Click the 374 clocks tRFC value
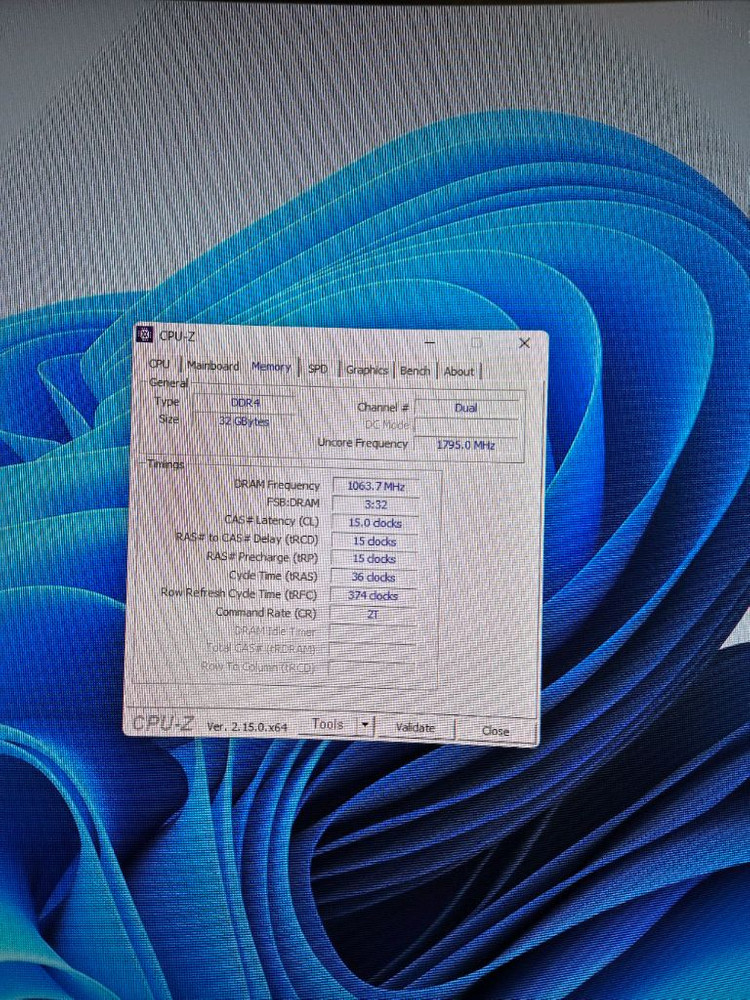The width and height of the screenshot is (750, 1000). (373, 596)
